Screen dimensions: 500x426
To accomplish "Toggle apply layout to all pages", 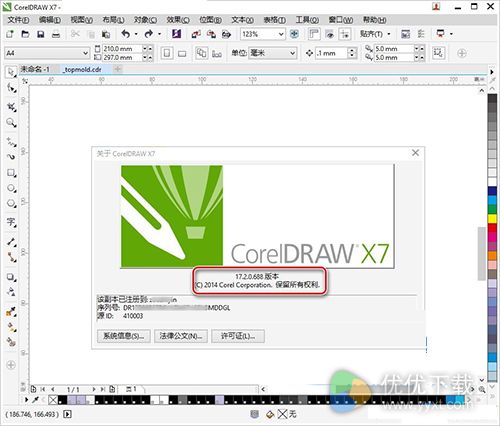I will [x=201, y=53].
